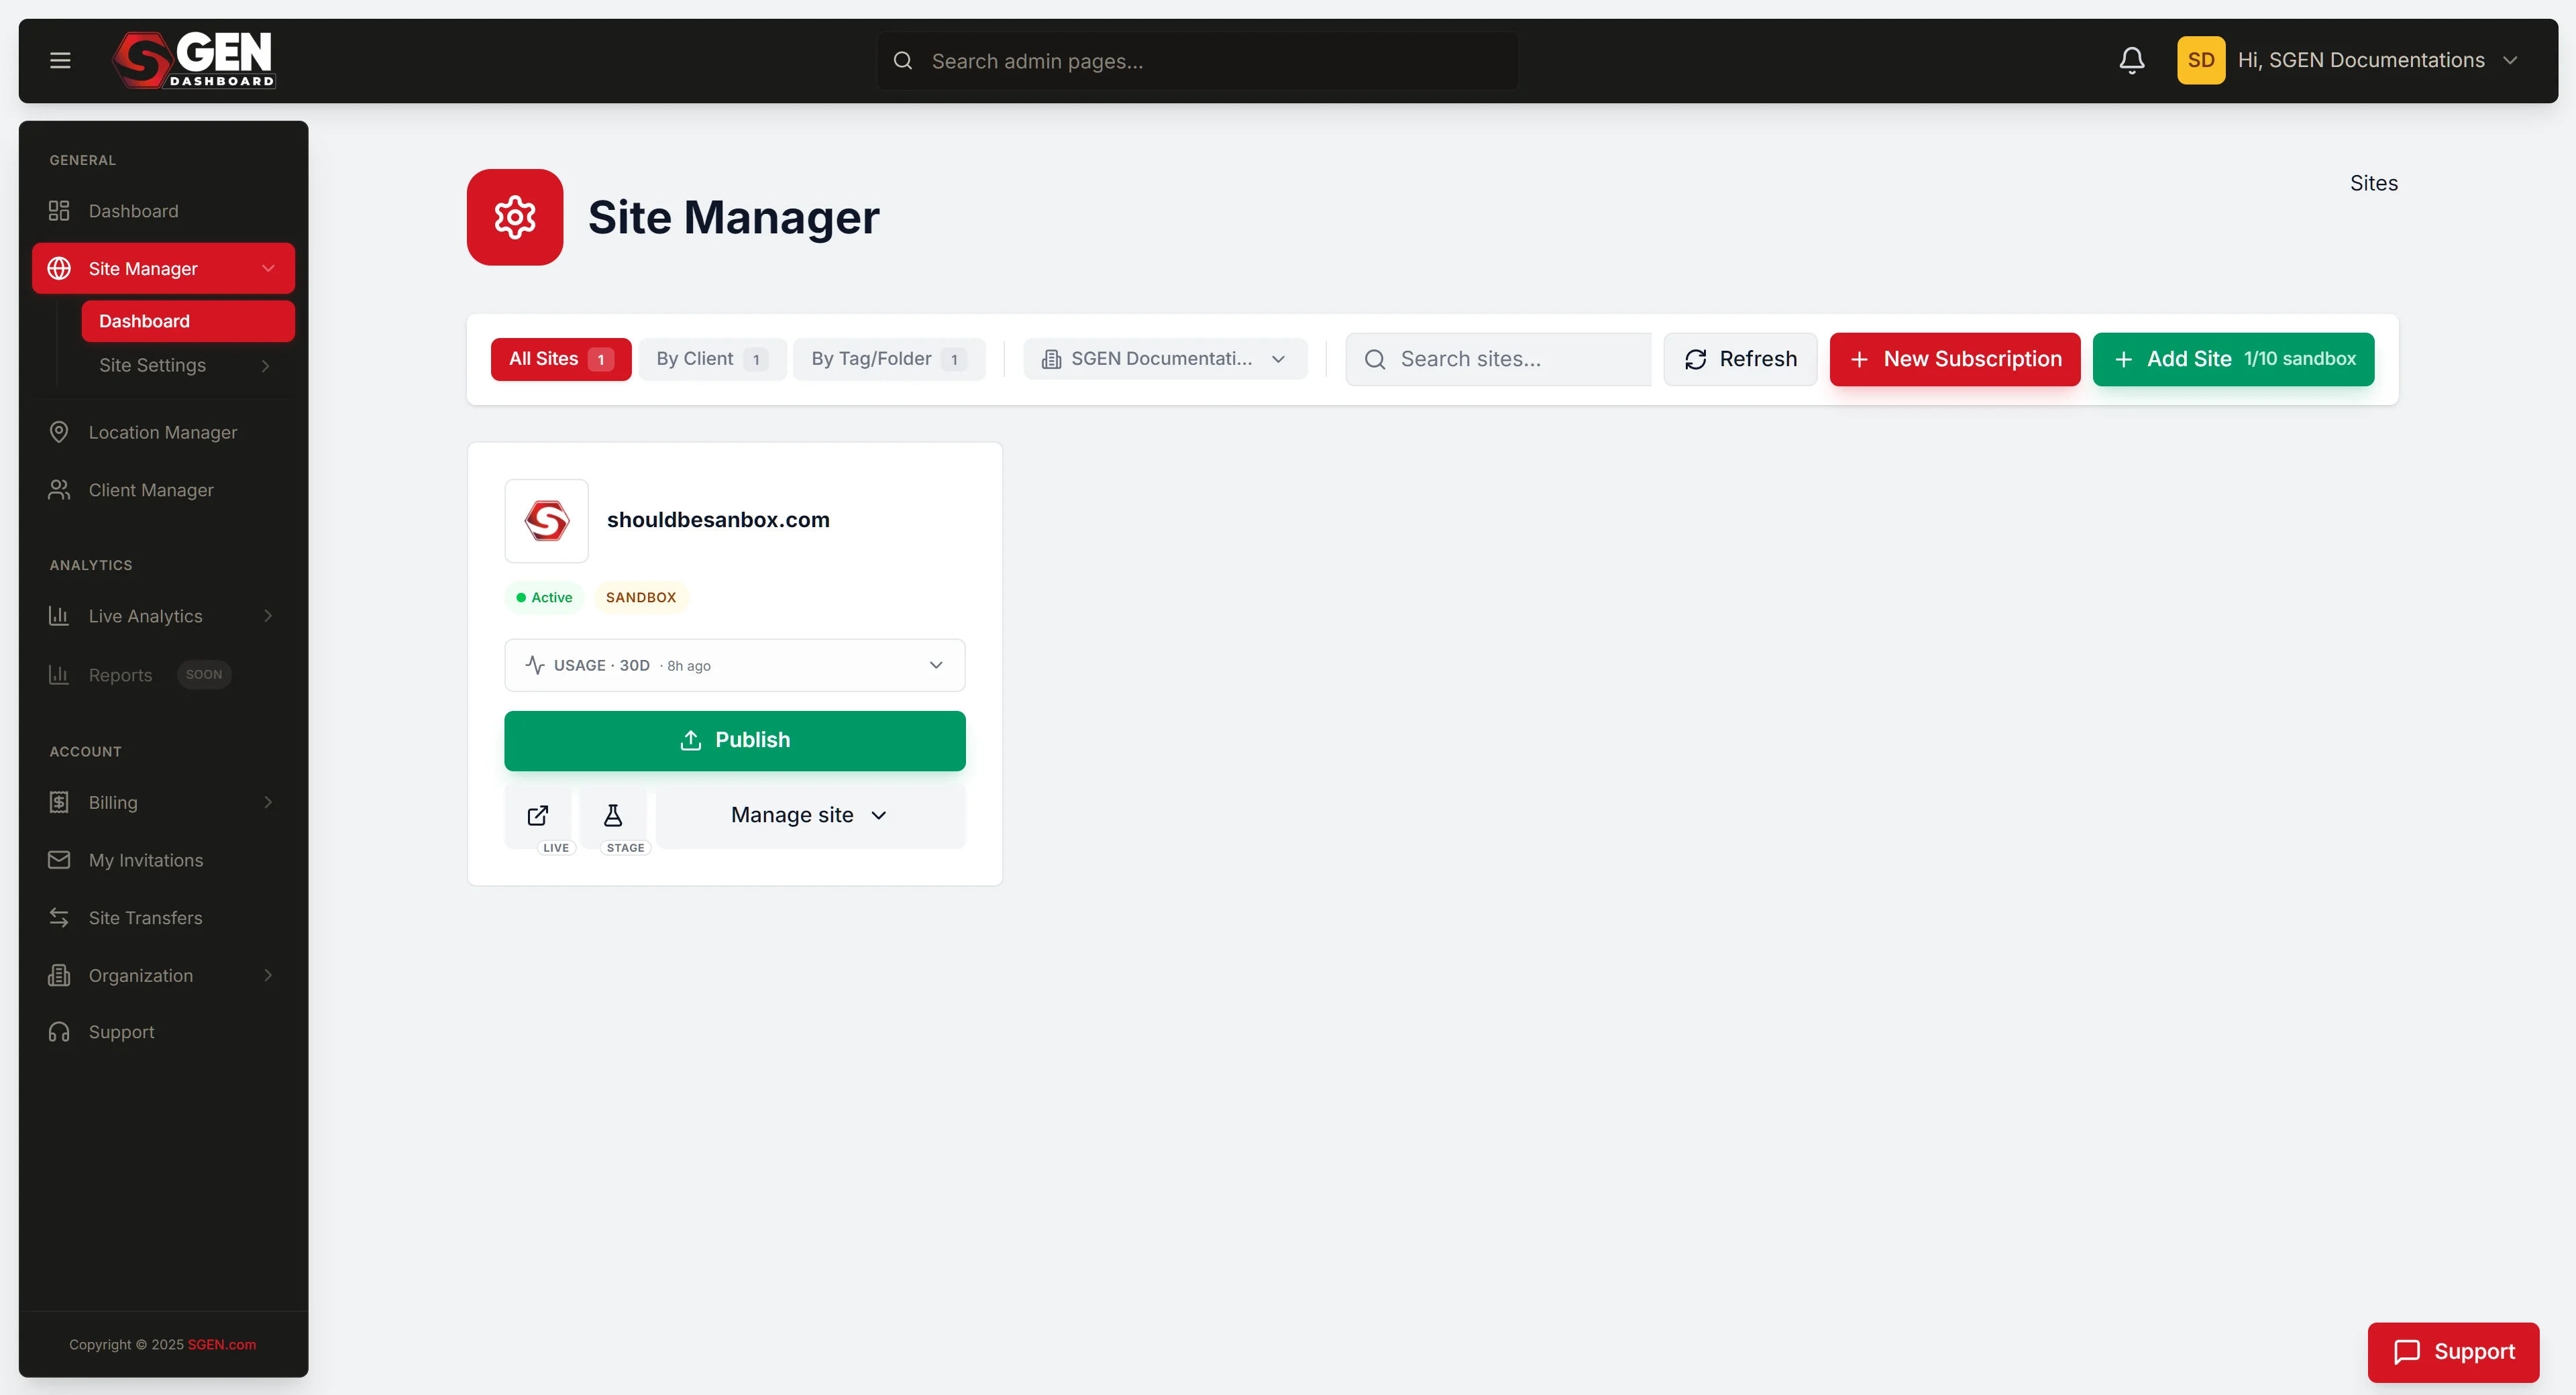The image size is (2576, 1395).
Task: Open Dashboard under Site Manager
Action: [188, 321]
